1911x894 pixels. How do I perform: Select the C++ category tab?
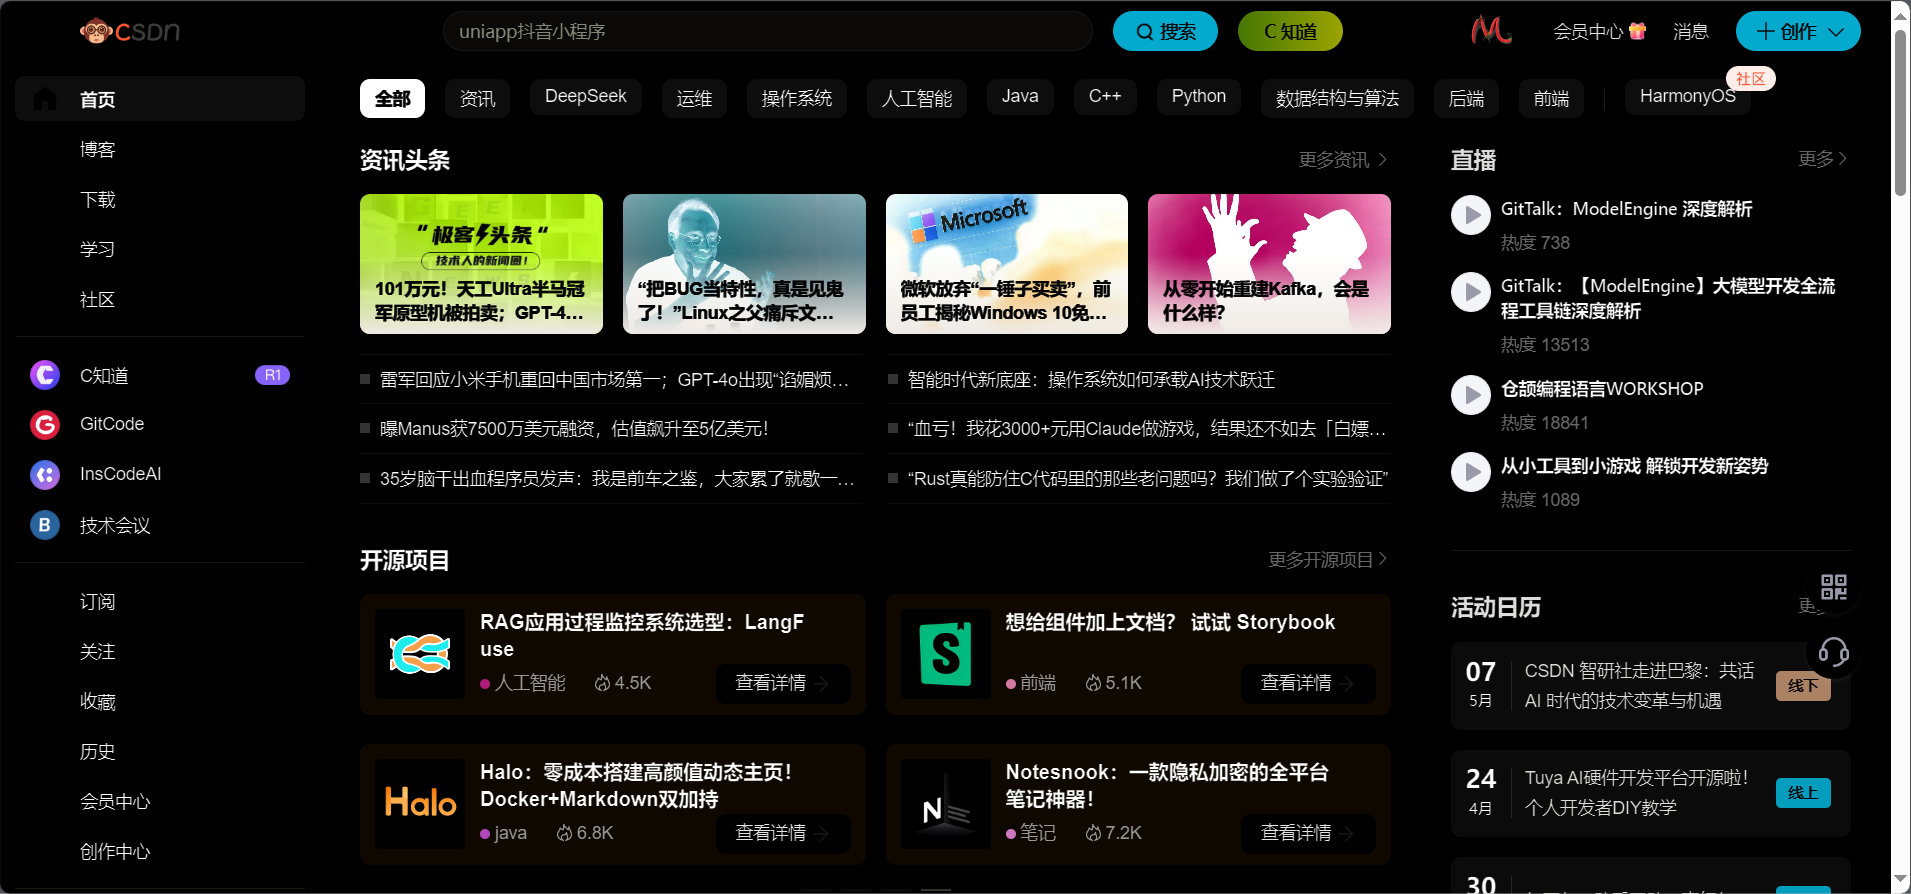coord(1105,97)
